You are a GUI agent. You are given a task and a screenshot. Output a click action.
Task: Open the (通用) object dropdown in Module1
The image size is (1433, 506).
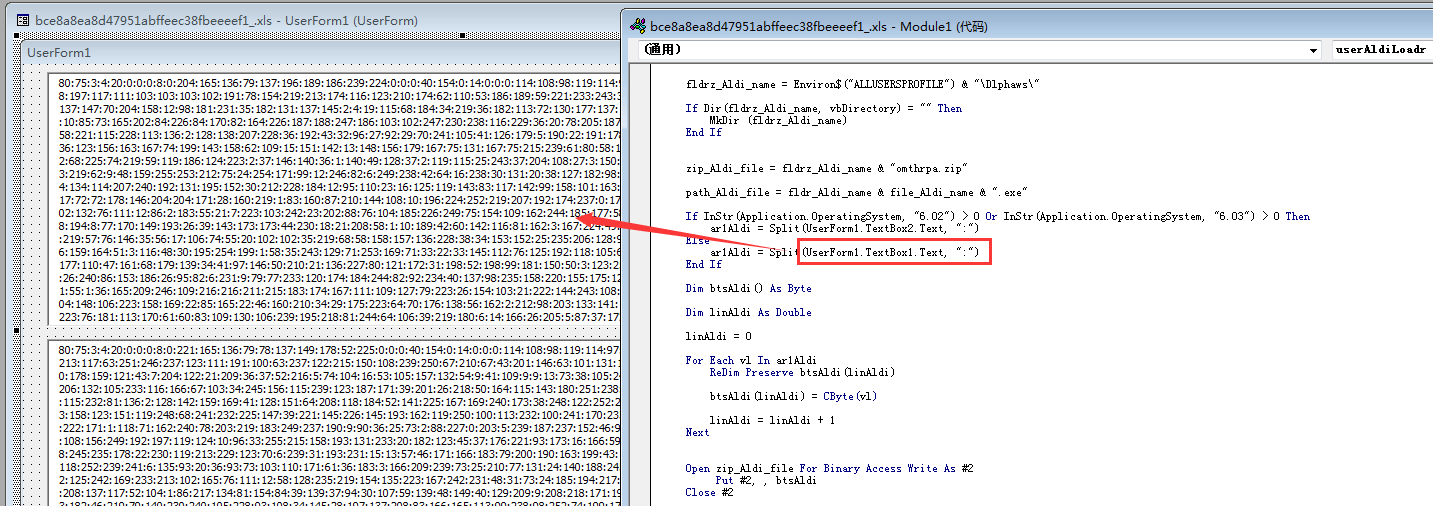978,49
